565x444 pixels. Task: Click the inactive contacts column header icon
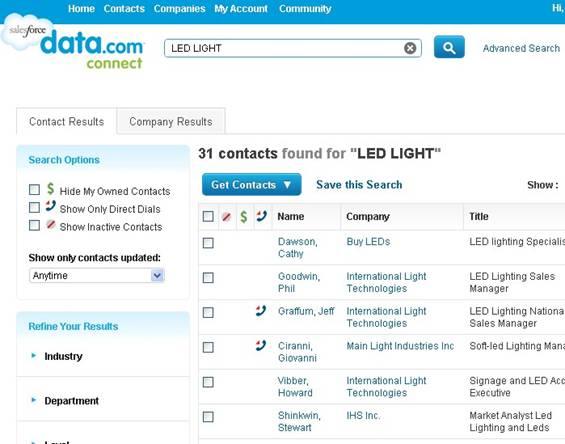226,217
